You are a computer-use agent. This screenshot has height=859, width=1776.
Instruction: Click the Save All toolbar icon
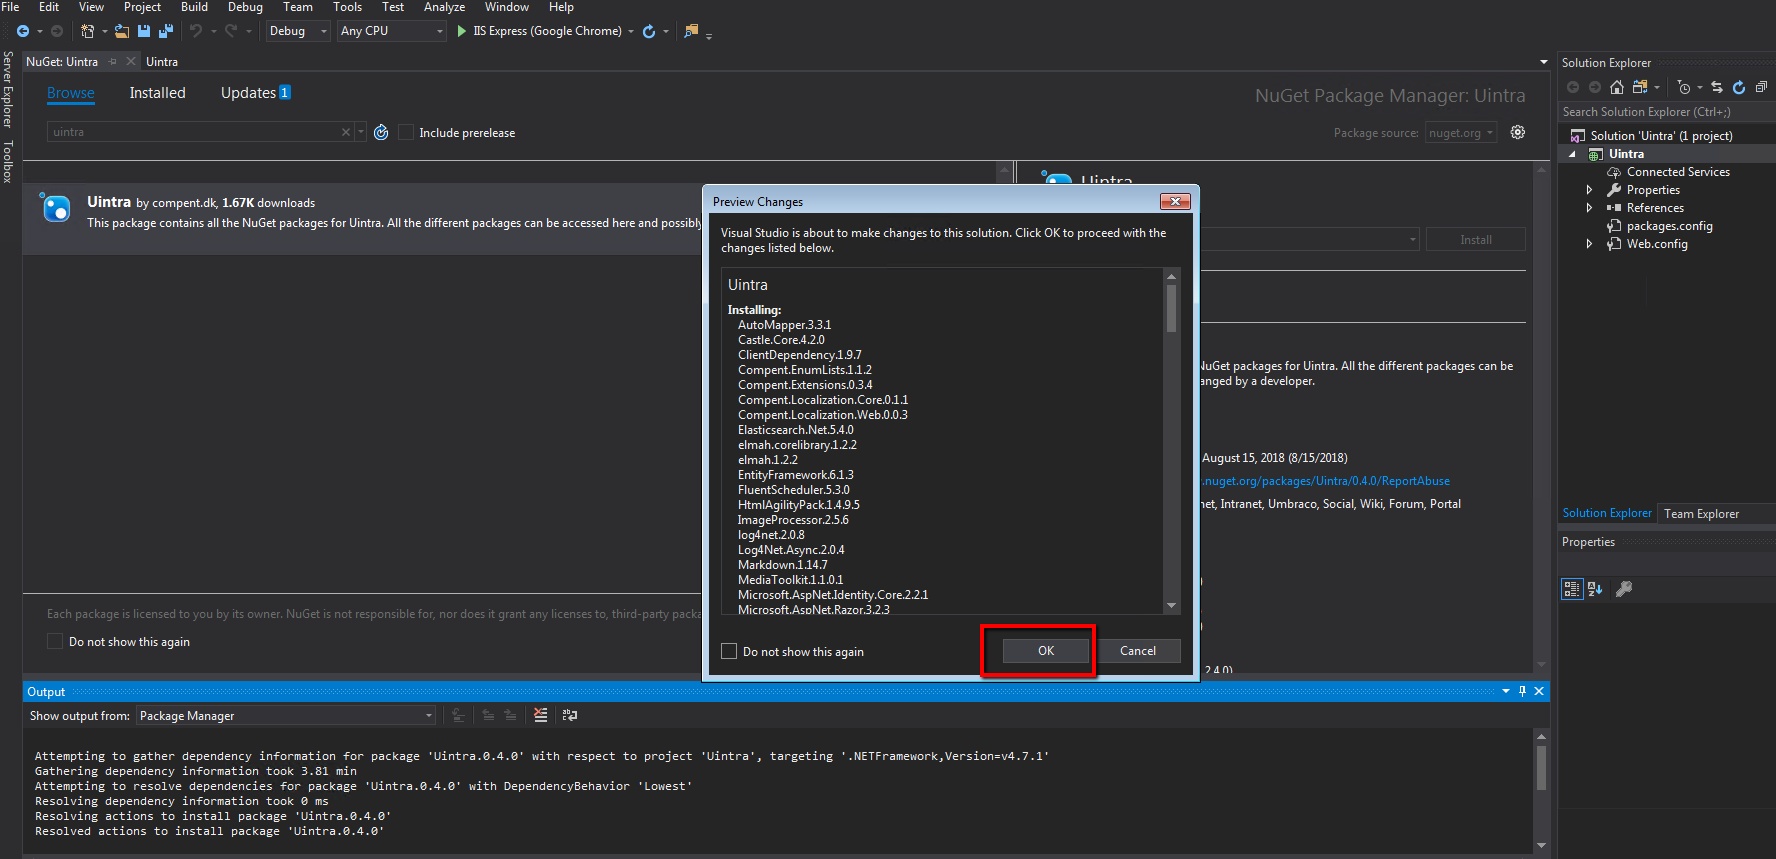coord(166,31)
